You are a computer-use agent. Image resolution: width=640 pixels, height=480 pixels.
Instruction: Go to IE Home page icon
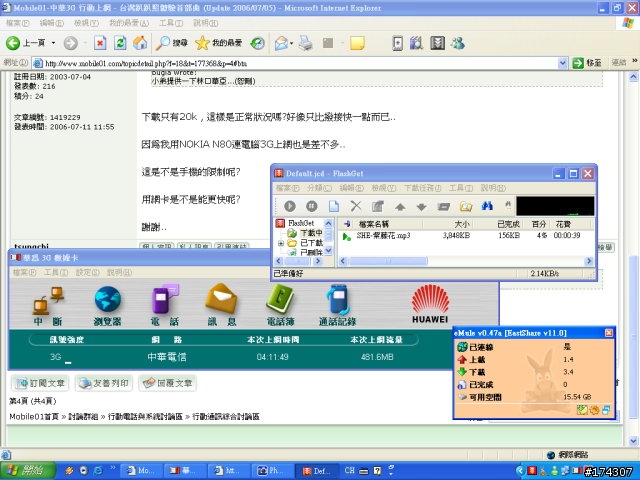(140, 43)
